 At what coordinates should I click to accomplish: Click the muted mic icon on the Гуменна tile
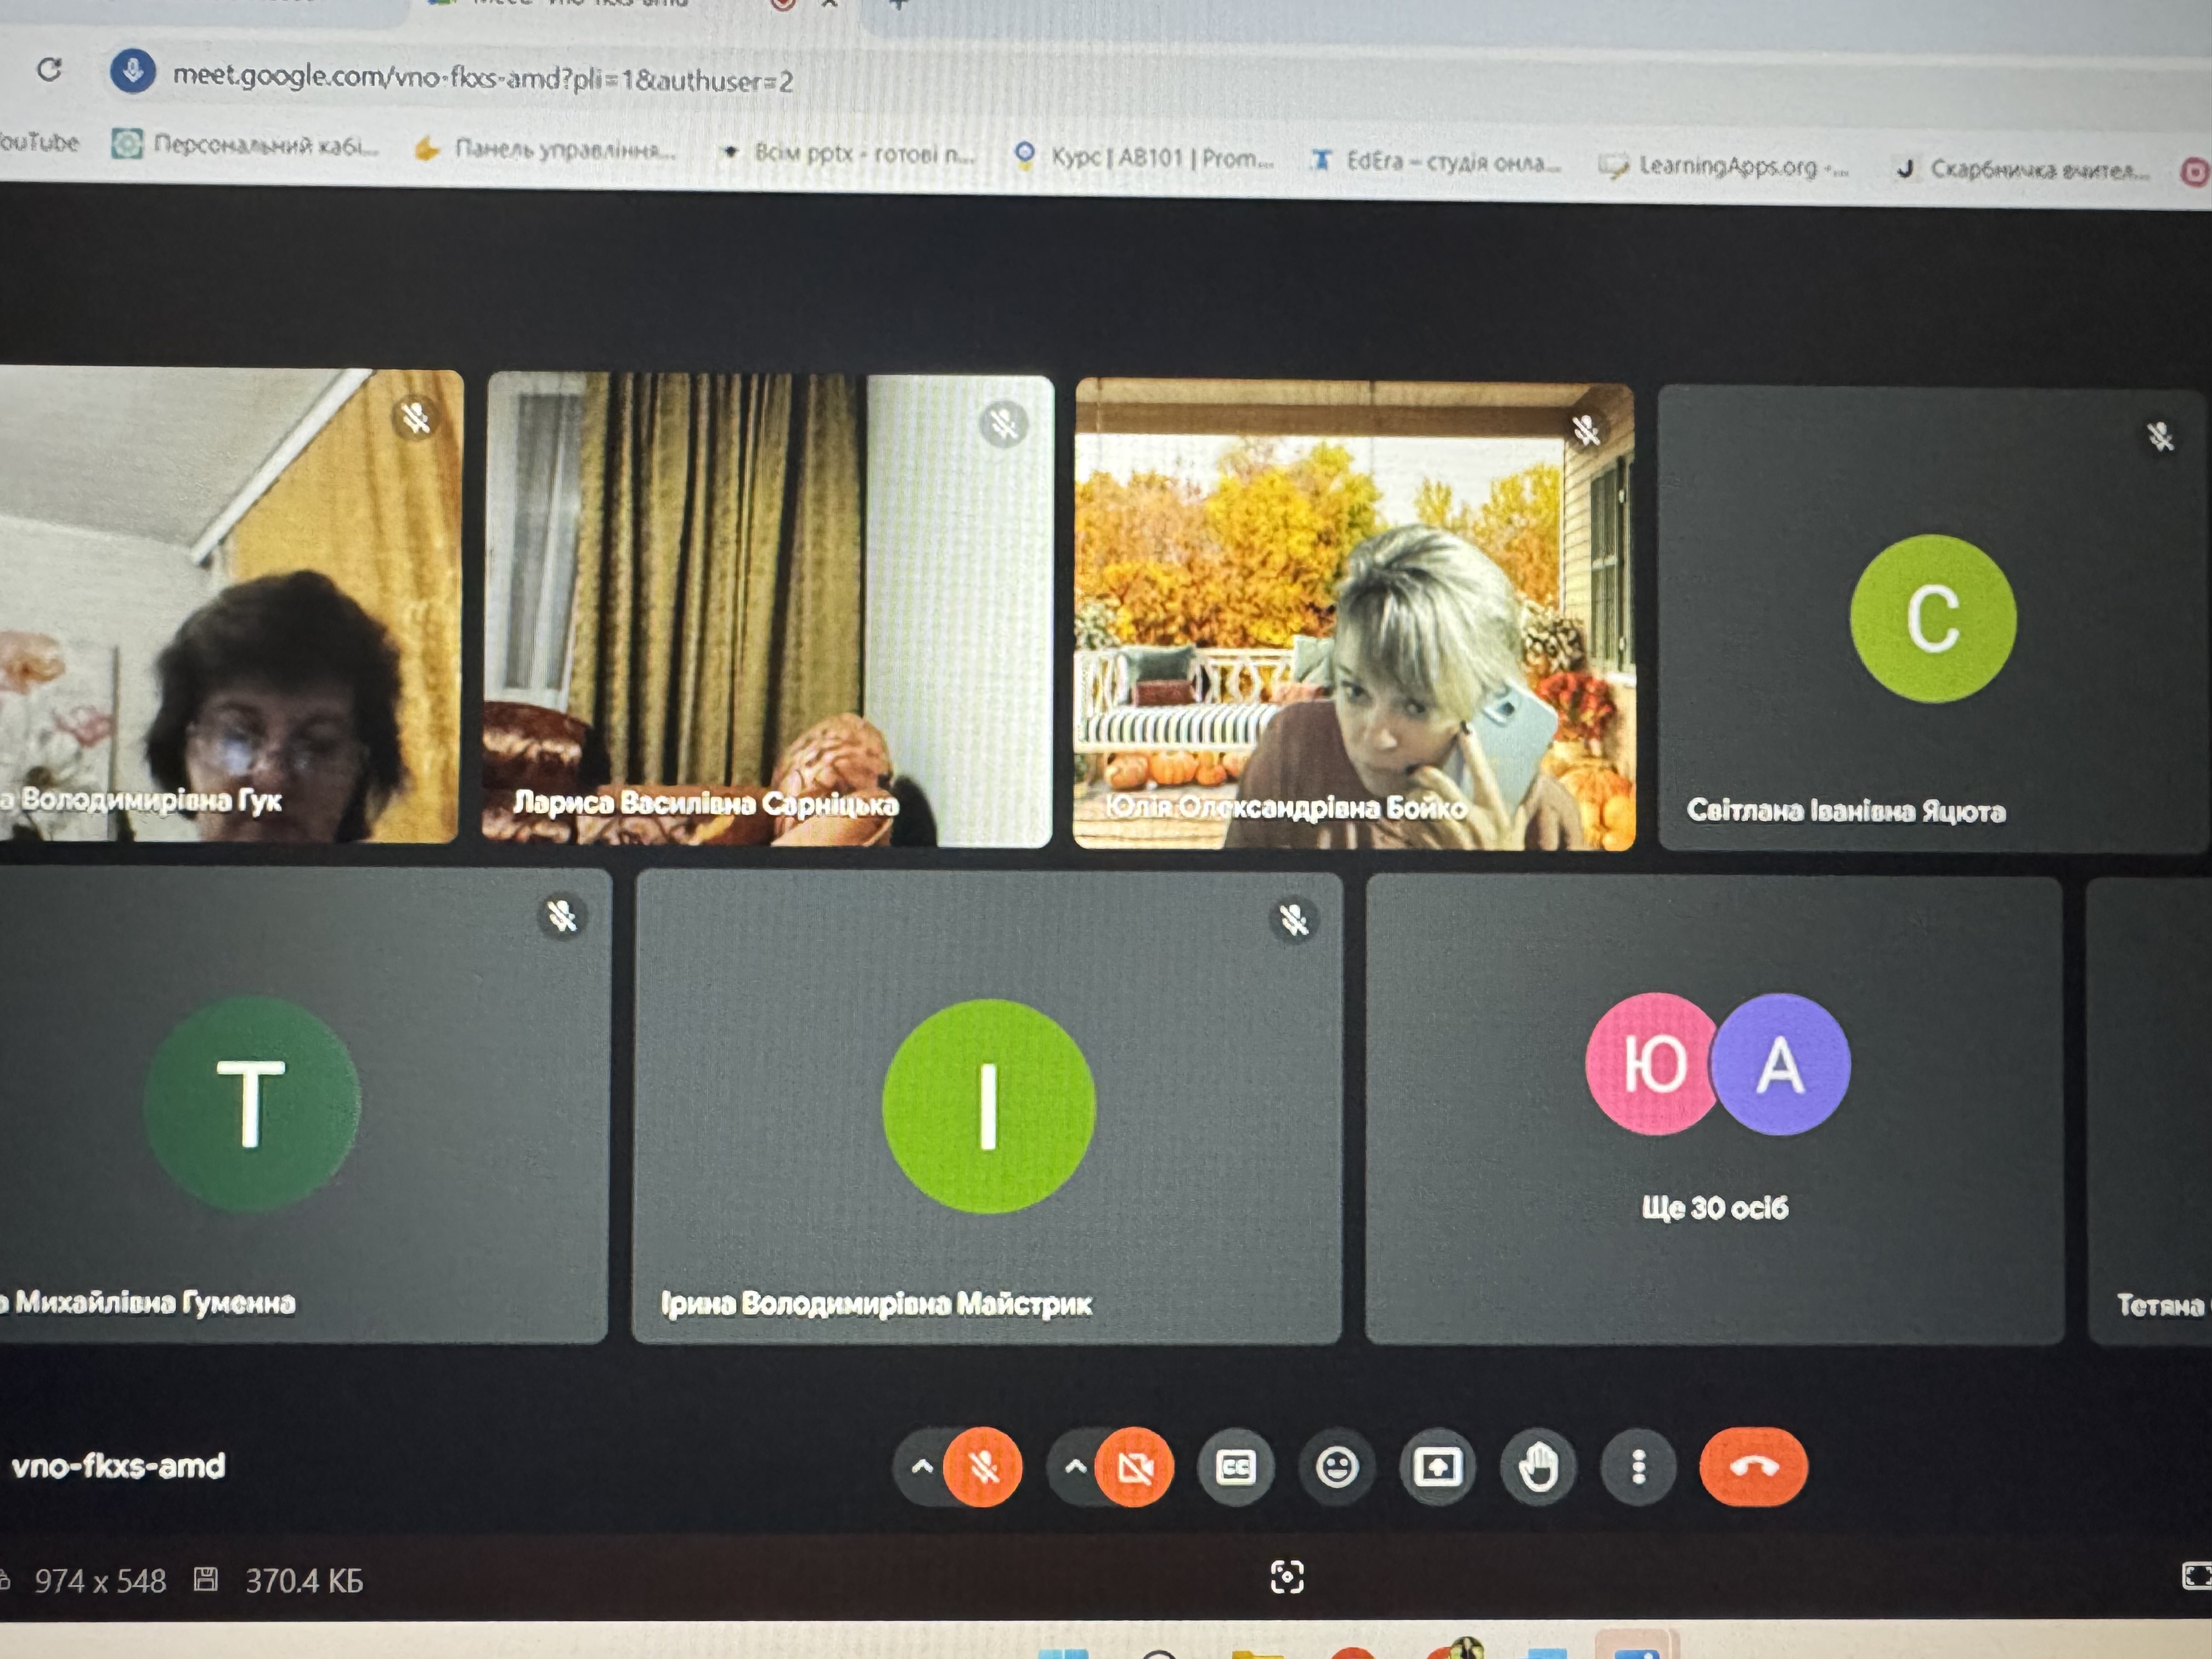coord(562,915)
